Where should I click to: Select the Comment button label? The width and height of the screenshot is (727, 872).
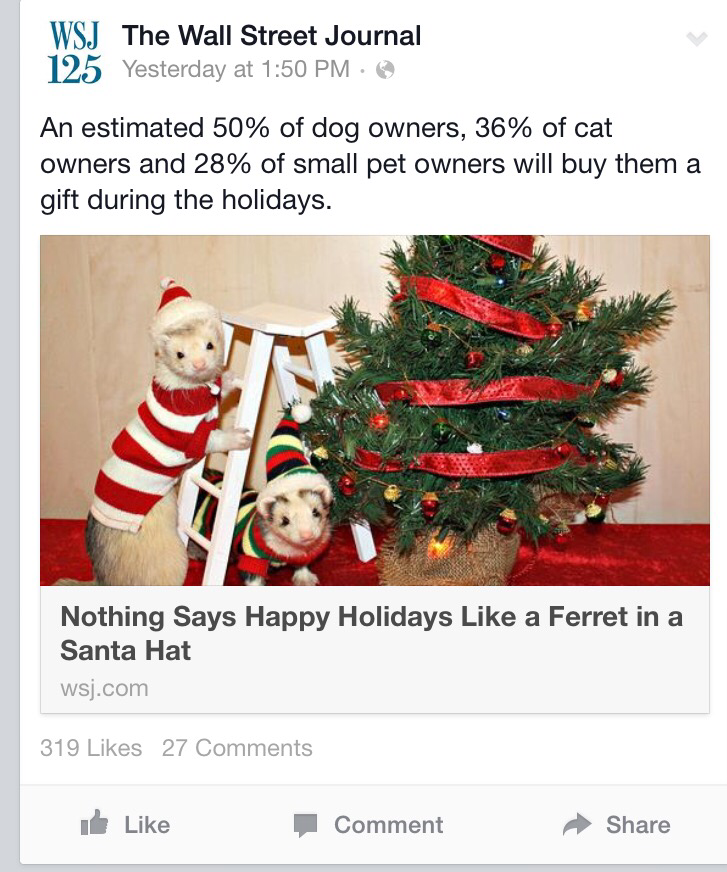[x=388, y=825]
